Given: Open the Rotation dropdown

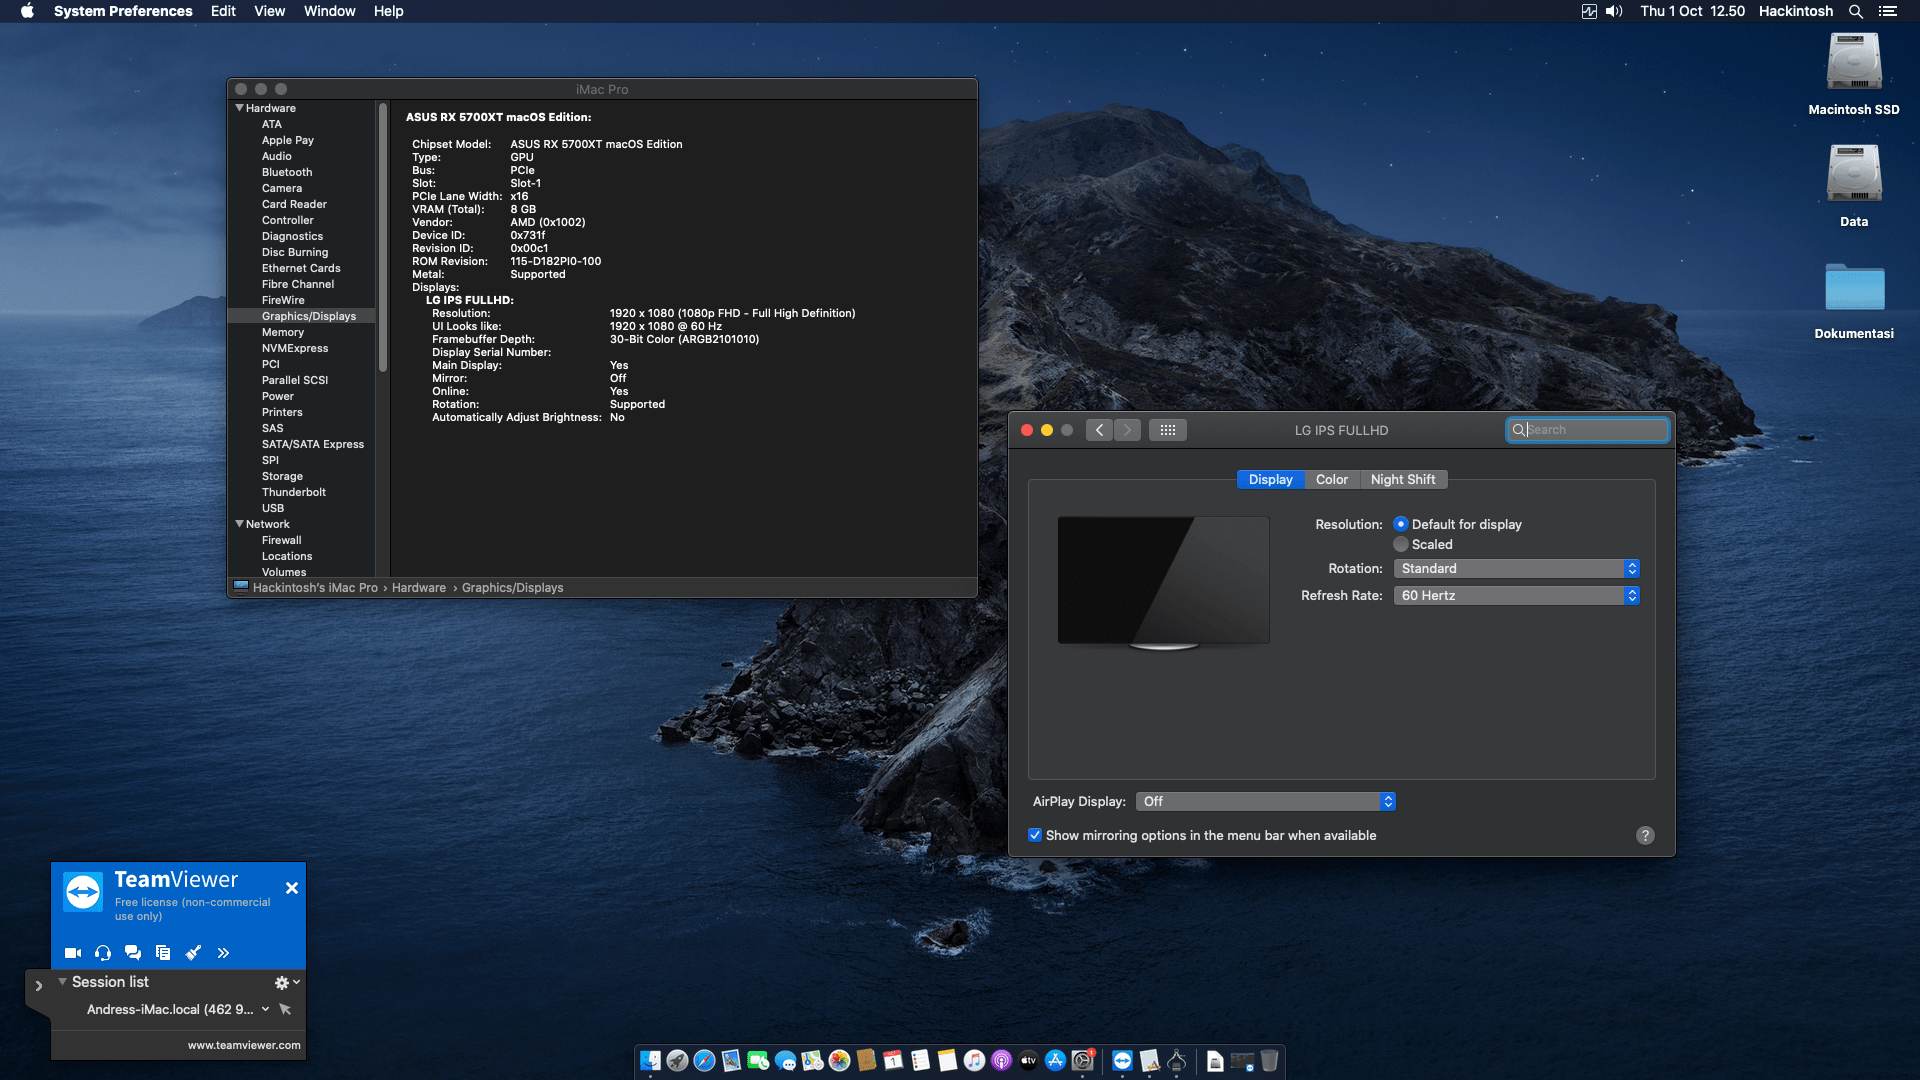Looking at the screenshot, I should 1516,568.
